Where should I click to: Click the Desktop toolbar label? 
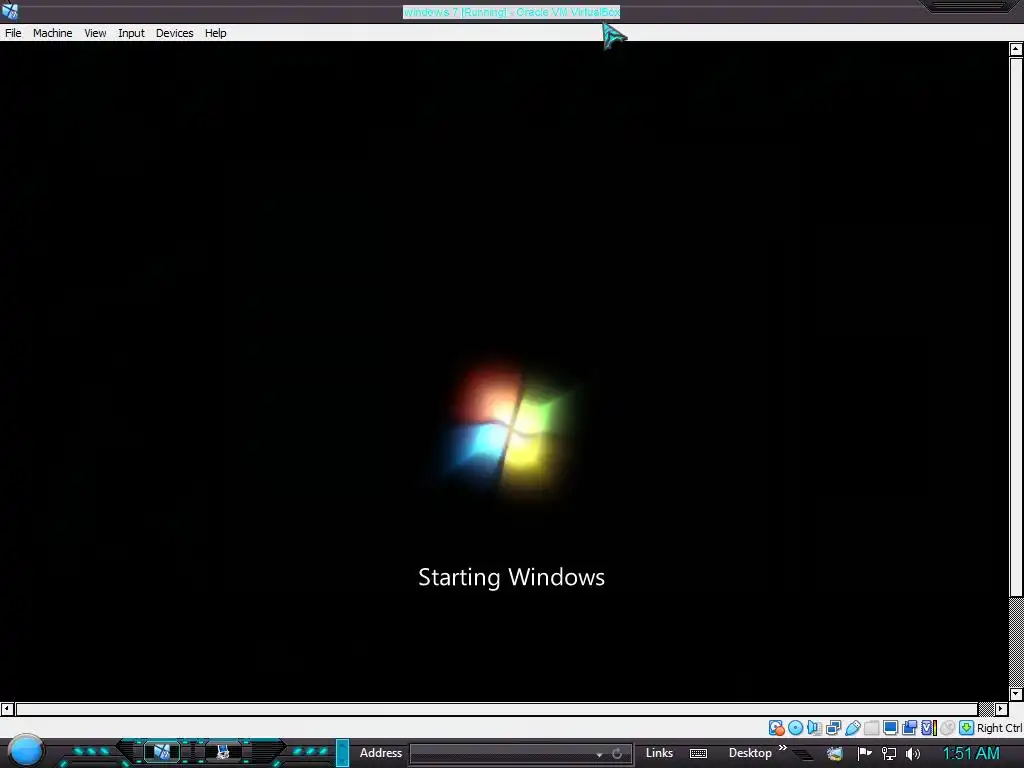750,753
